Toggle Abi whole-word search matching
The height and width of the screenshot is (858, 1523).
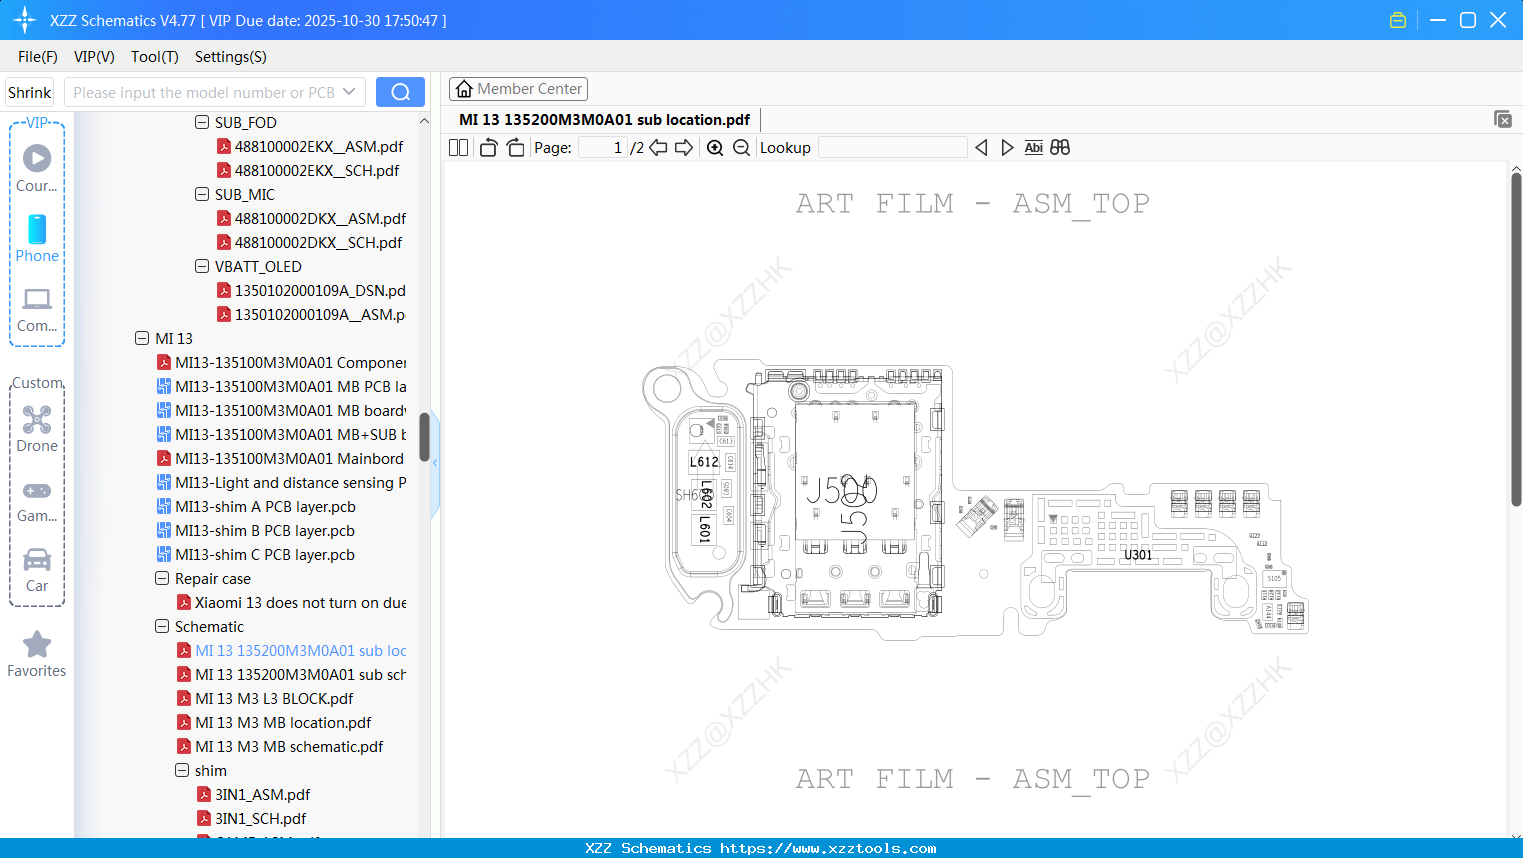coord(1033,147)
